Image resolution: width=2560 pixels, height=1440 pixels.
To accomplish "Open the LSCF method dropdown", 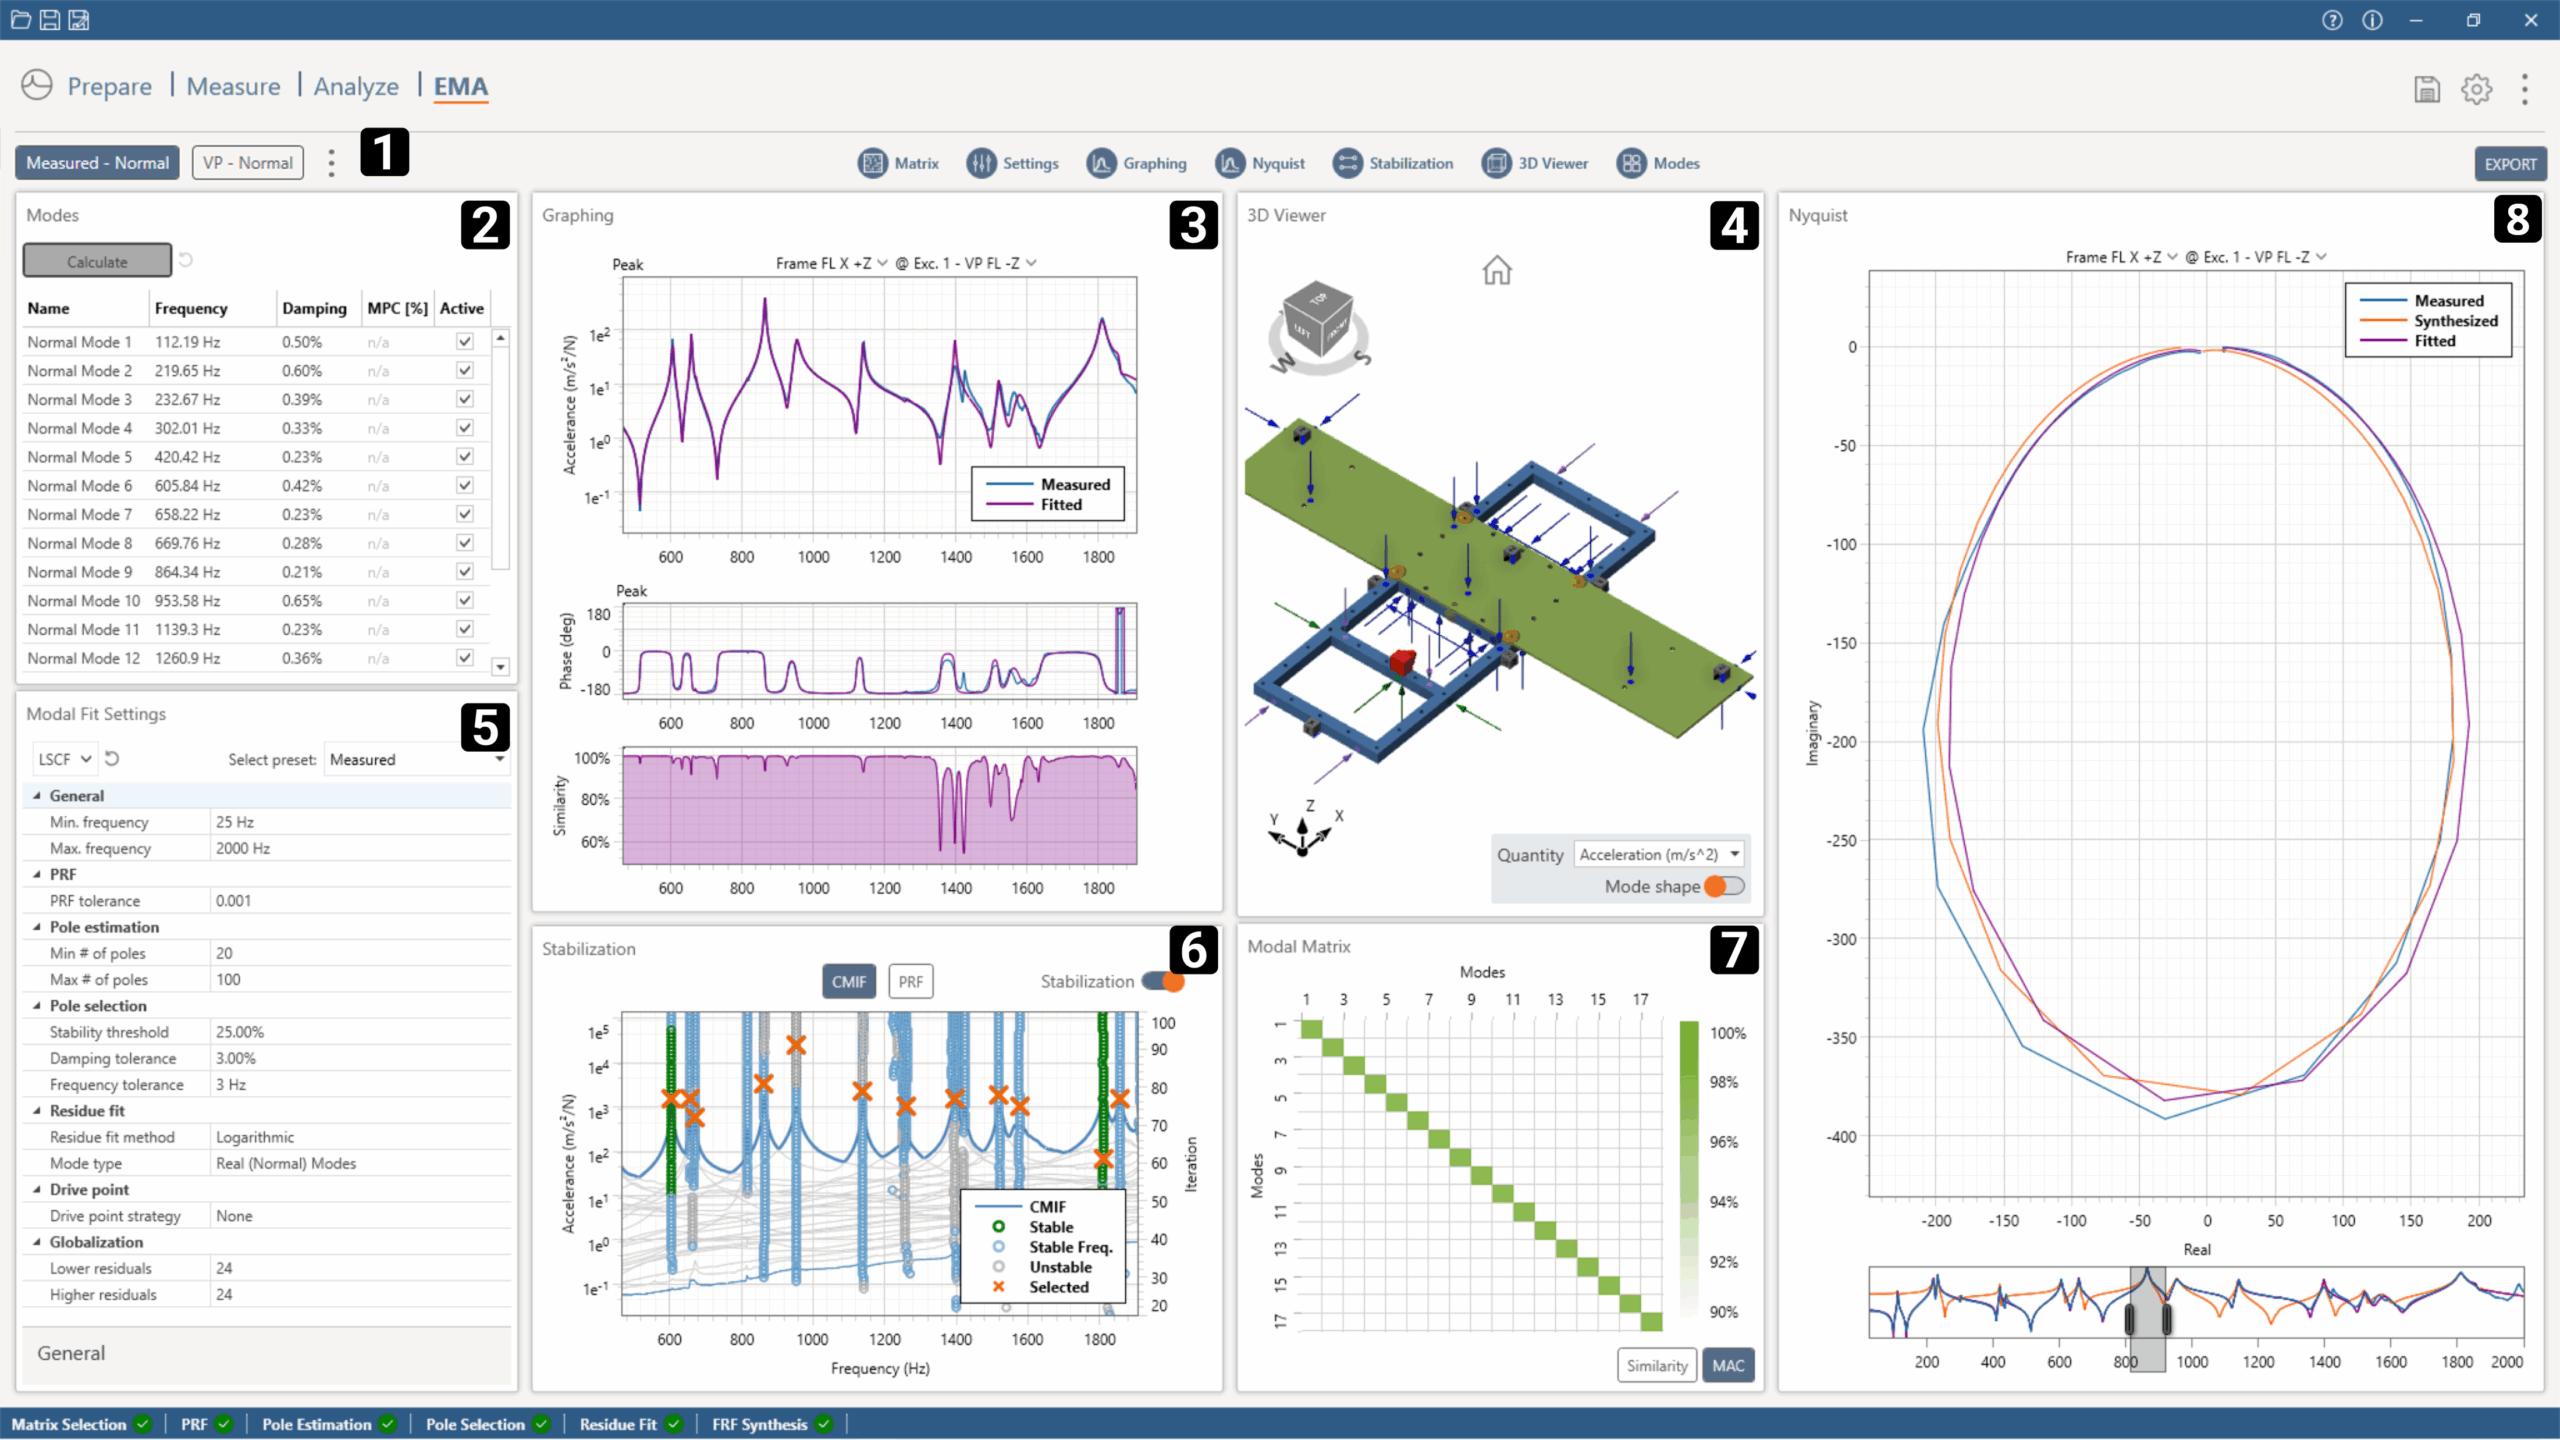I will (x=64, y=759).
